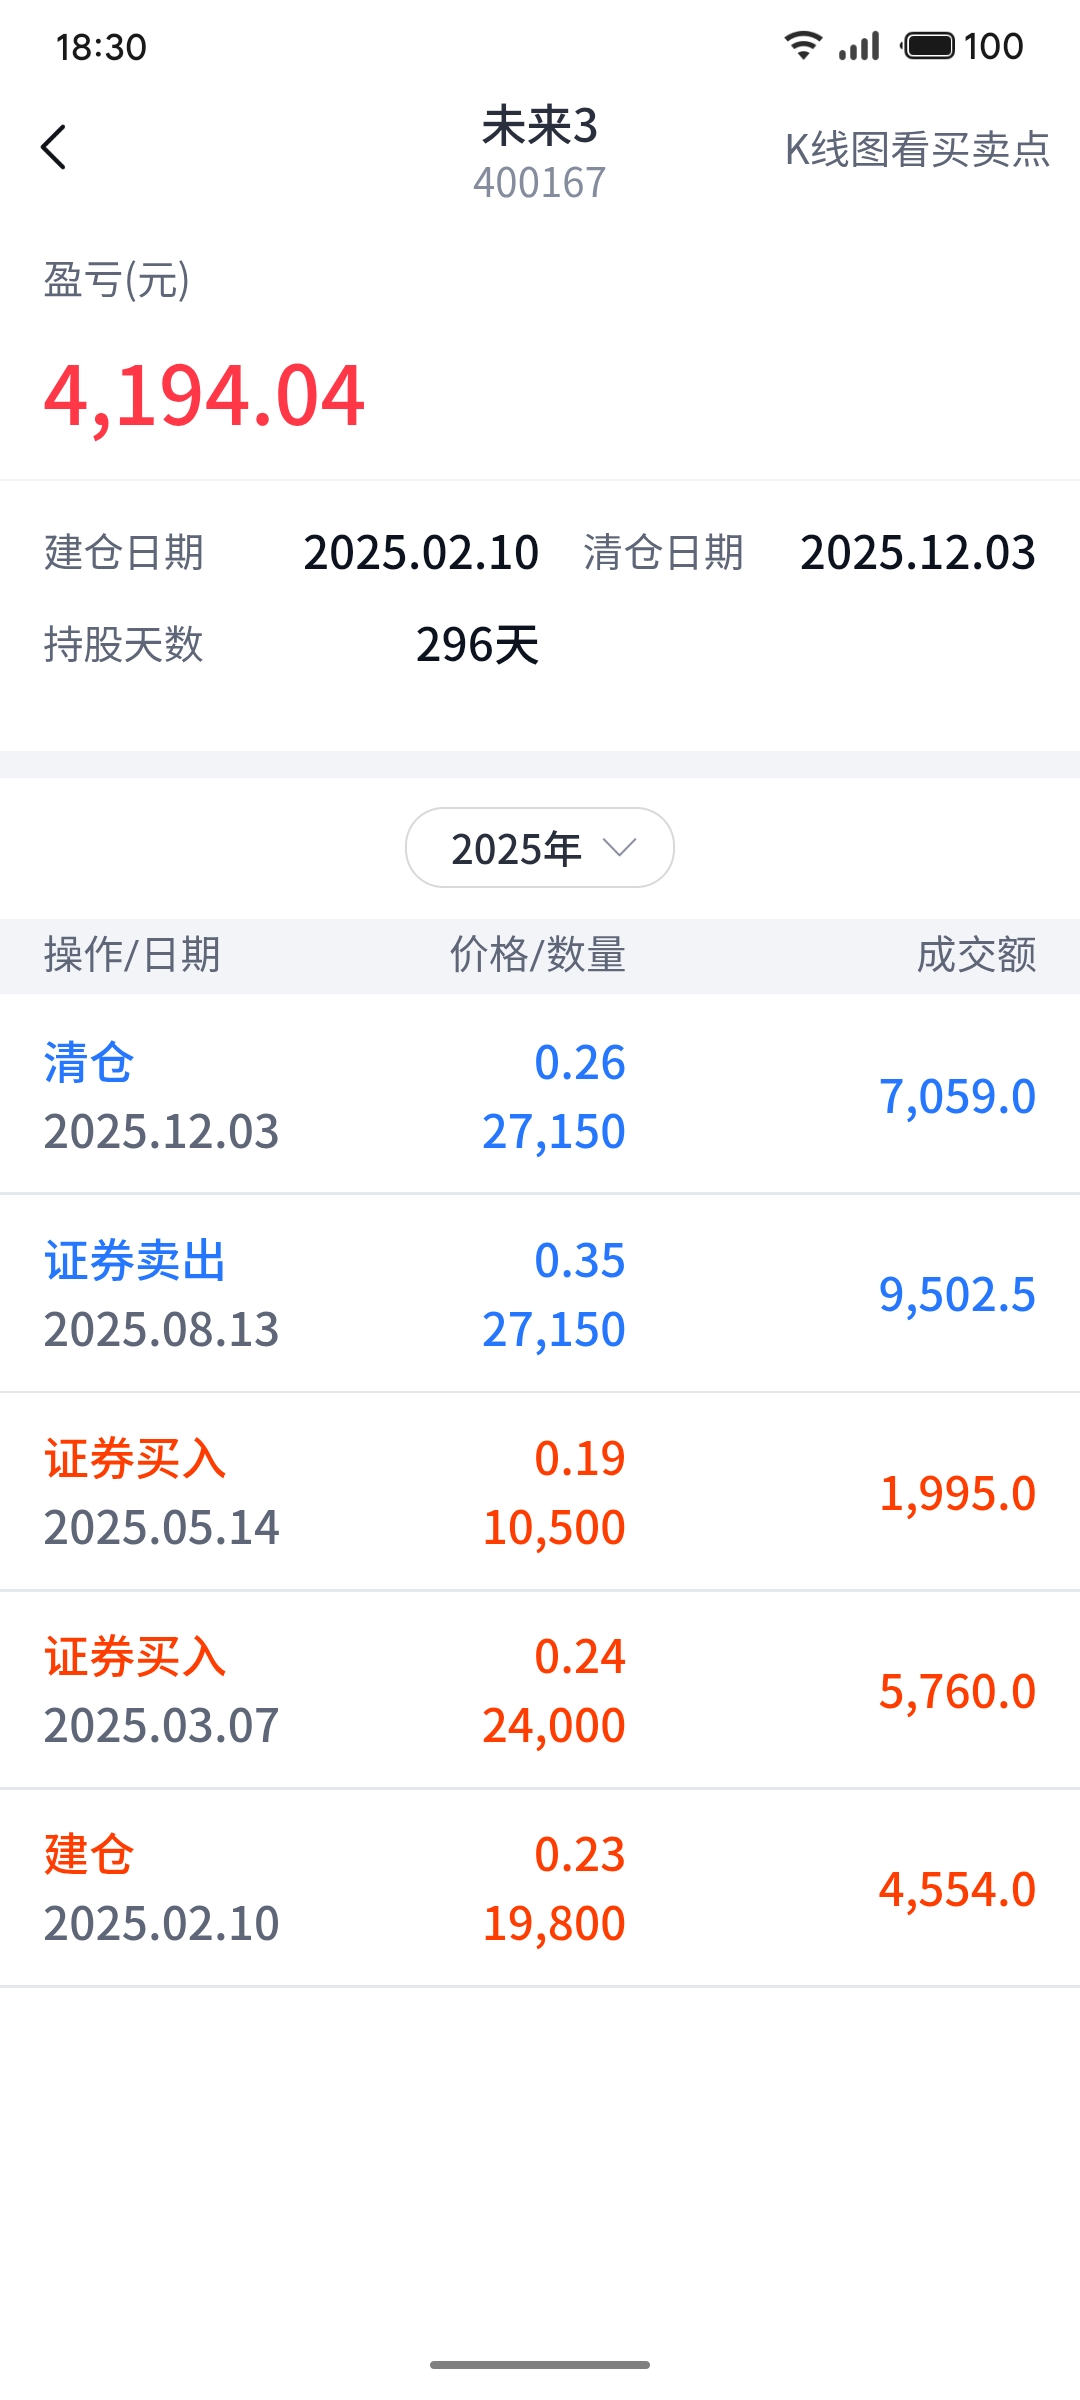Select the 证券卖出 2025.08.13 transaction
1080x2400 pixels.
pyautogui.click(x=540, y=1293)
